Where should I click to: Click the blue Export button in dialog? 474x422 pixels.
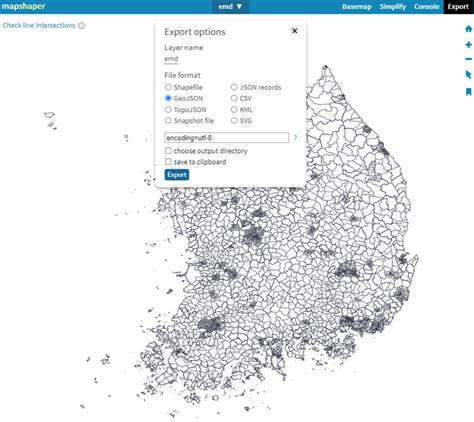coord(177,175)
